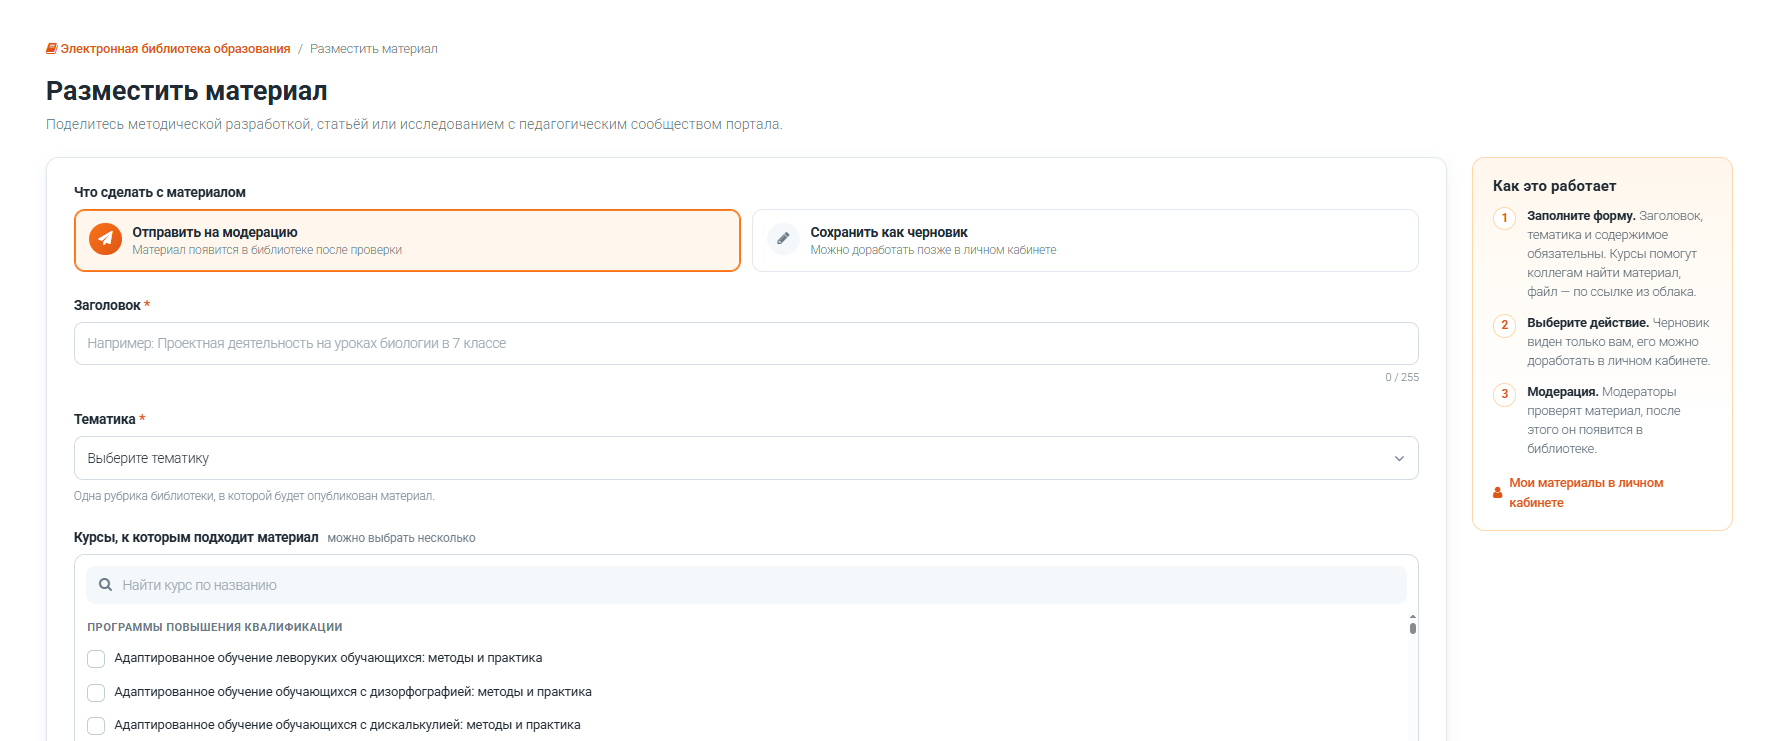Image resolution: width=1779 pixels, height=741 pixels.
Task: Click the paper plane moderation icon
Action: [105, 240]
